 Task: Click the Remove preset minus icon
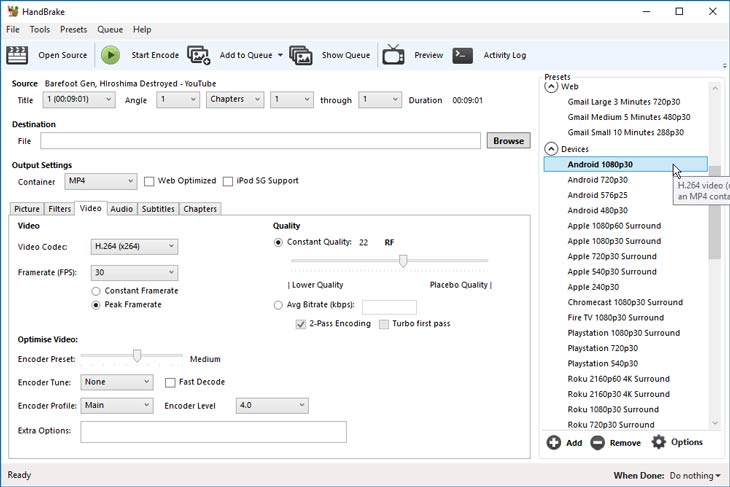[597, 442]
